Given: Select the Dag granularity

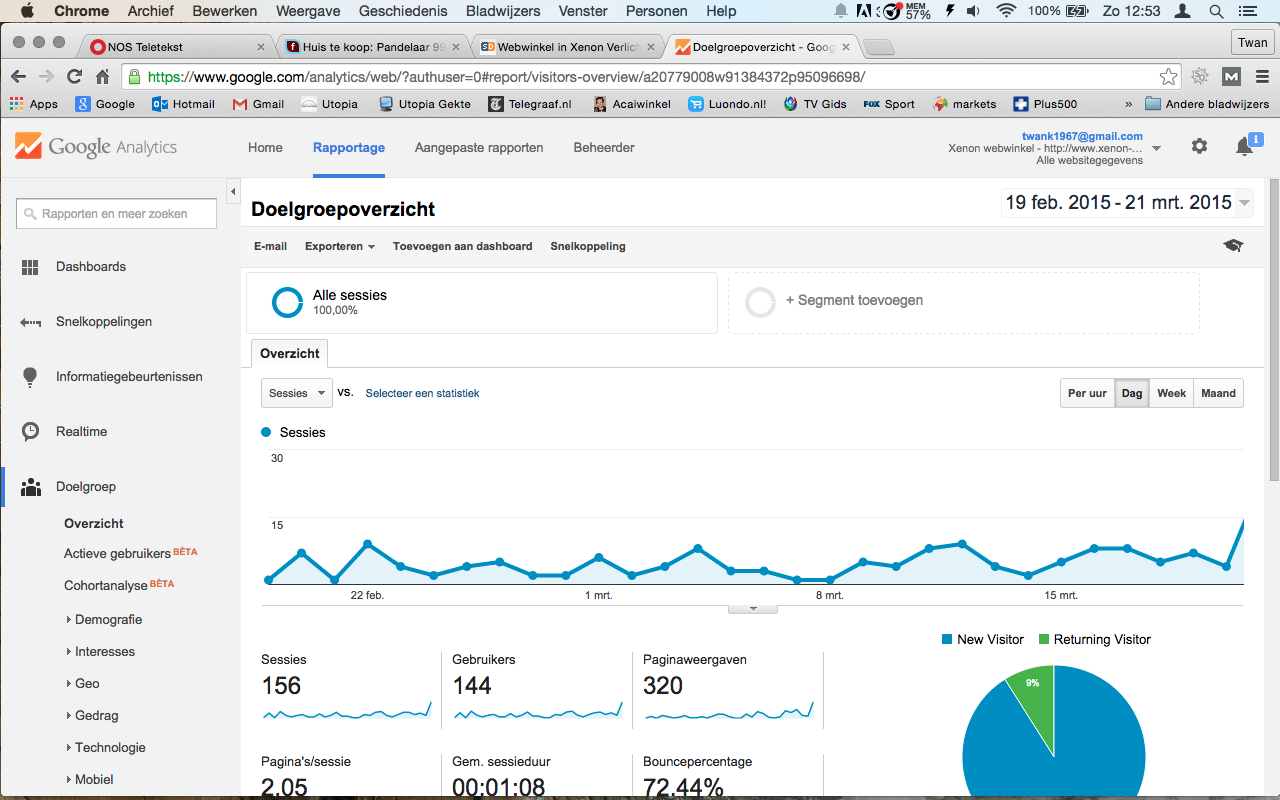Looking at the screenshot, I should pyautogui.click(x=1132, y=393).
